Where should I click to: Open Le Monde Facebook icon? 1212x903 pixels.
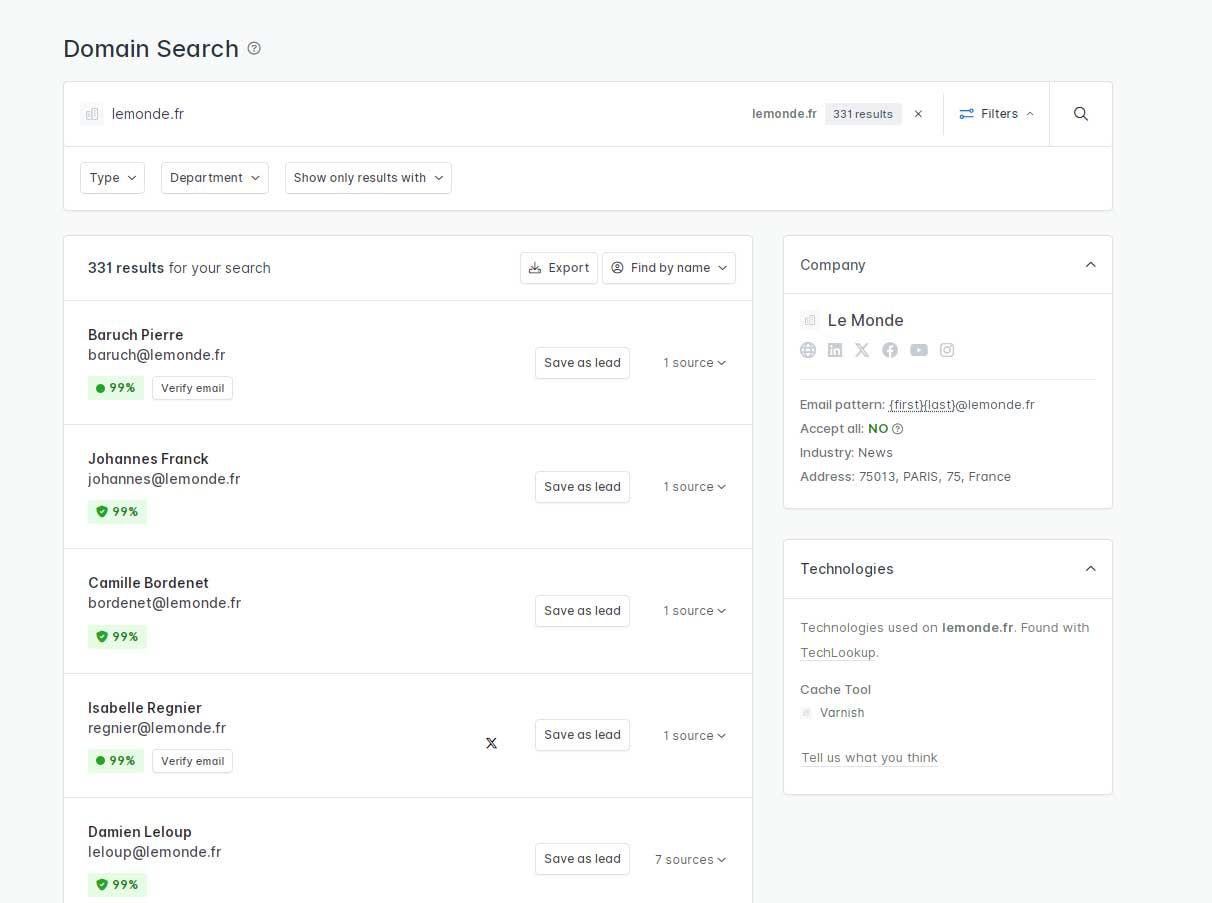tap(890, 350)
